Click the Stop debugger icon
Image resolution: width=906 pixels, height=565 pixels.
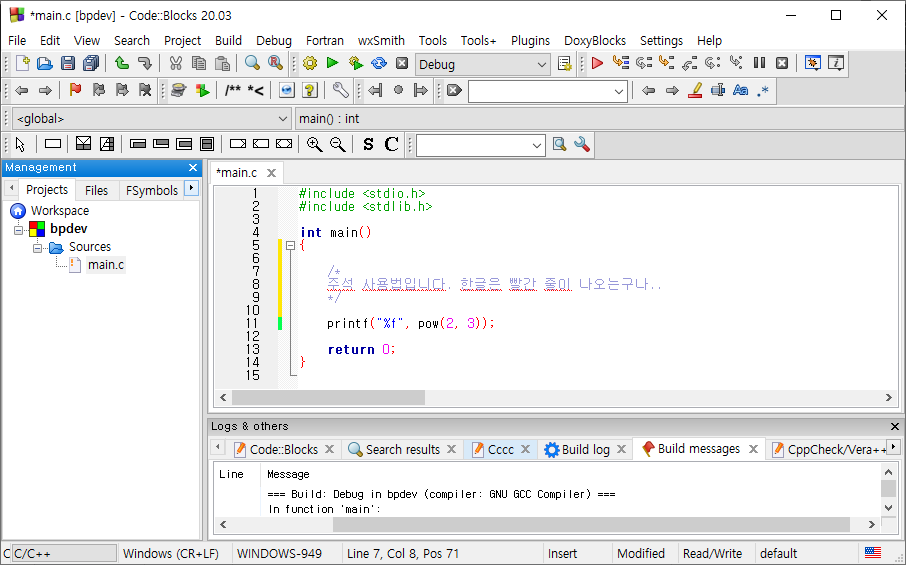point(782,63)
